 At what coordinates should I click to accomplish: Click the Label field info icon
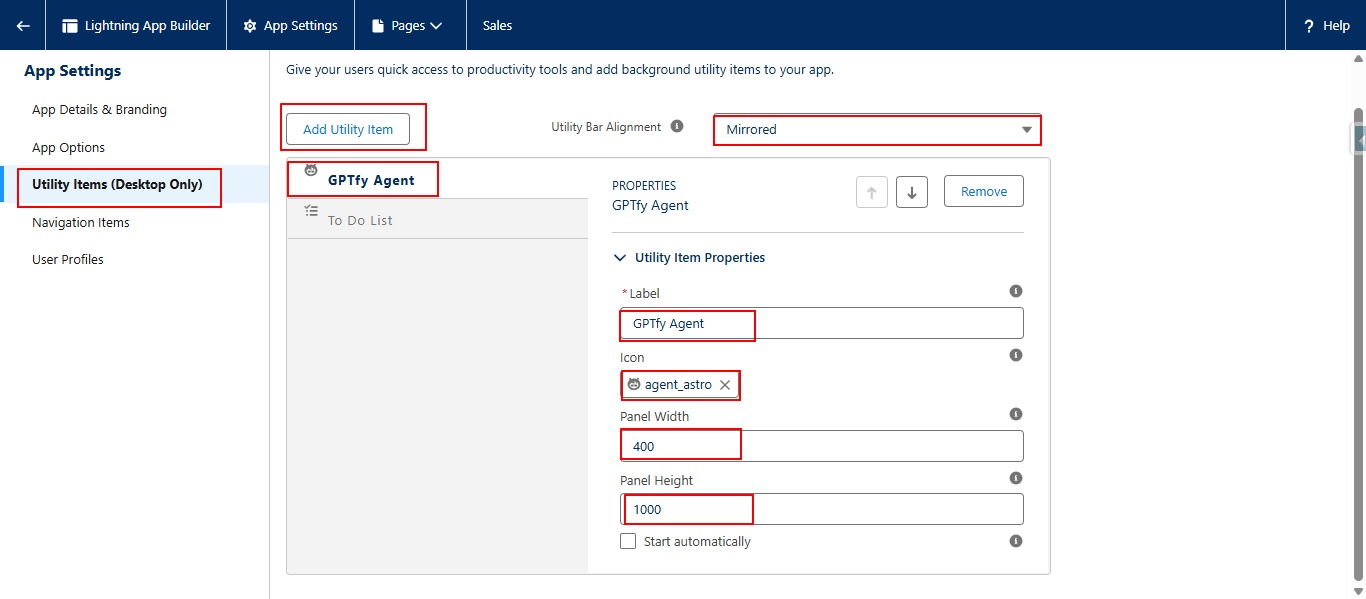[1016, 292]
